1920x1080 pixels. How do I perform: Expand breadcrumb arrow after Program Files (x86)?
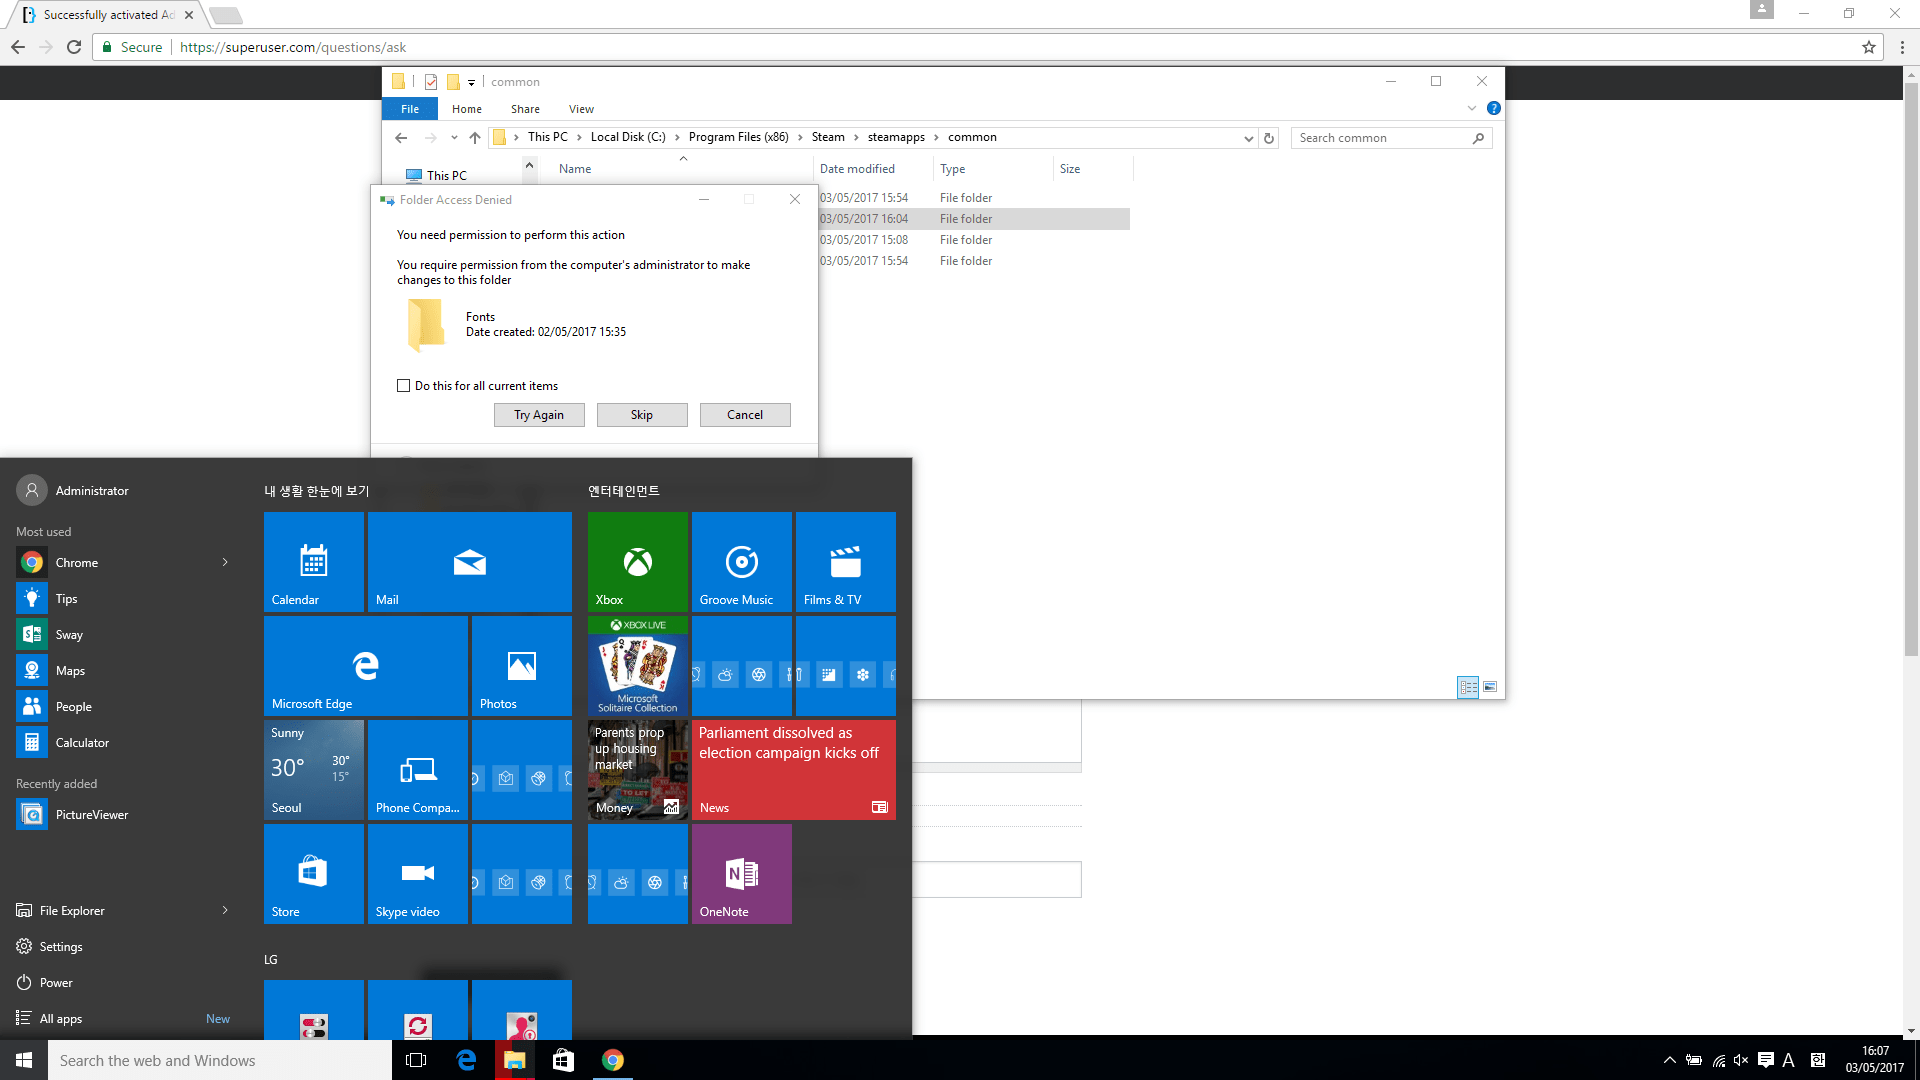click(800, 137)
